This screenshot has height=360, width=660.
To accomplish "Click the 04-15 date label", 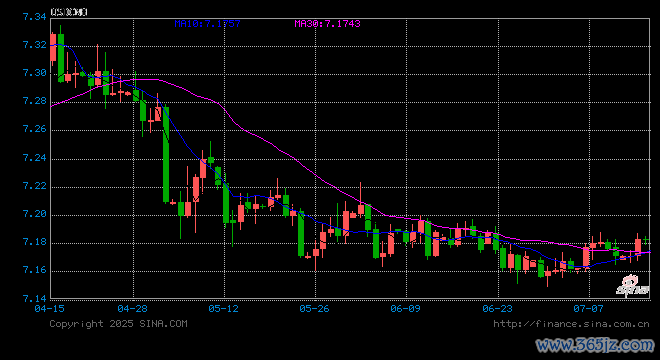I will tap(50, 309).
